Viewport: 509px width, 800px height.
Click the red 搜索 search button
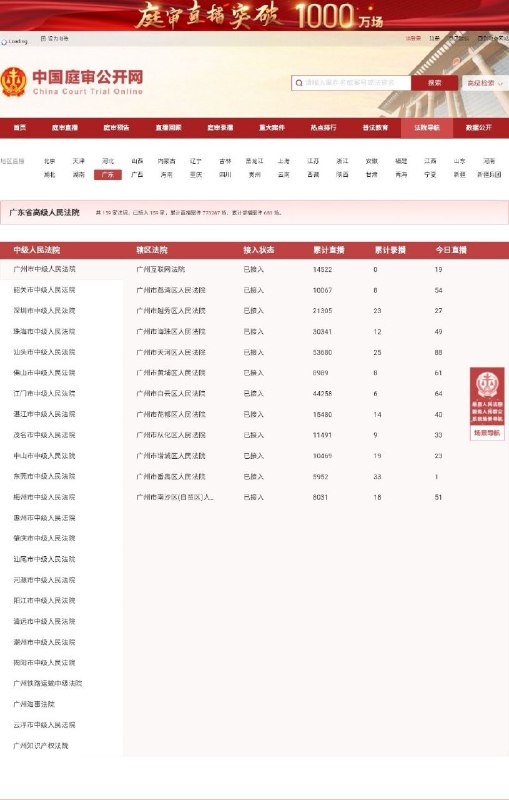[435, 83]
